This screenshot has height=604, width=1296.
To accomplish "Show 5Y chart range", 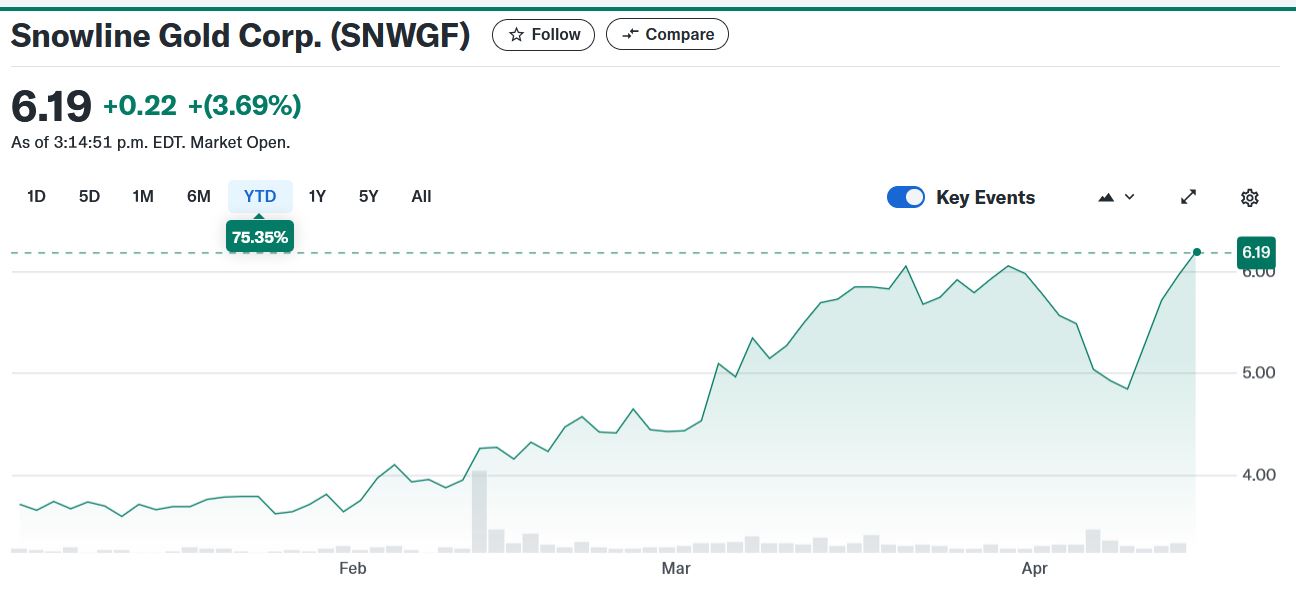I will coord(369,196).
